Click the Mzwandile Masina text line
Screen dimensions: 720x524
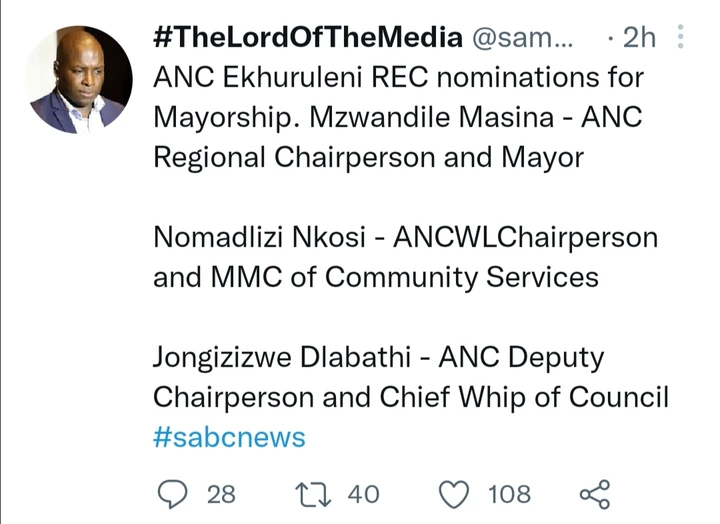(398, 117)
